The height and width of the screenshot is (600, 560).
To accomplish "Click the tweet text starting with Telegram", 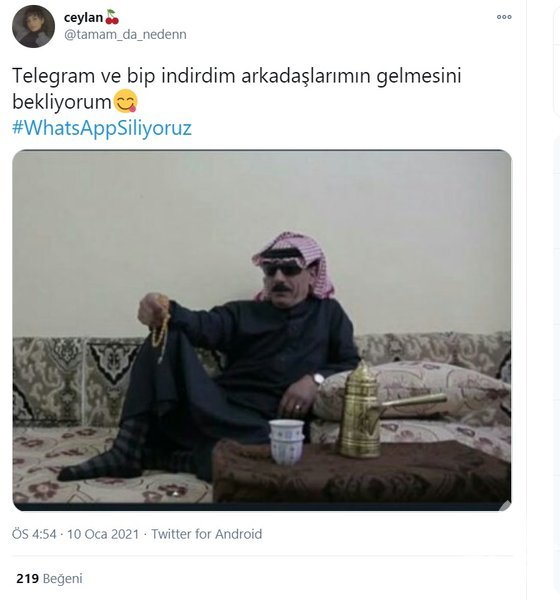I will coord(237,88).
